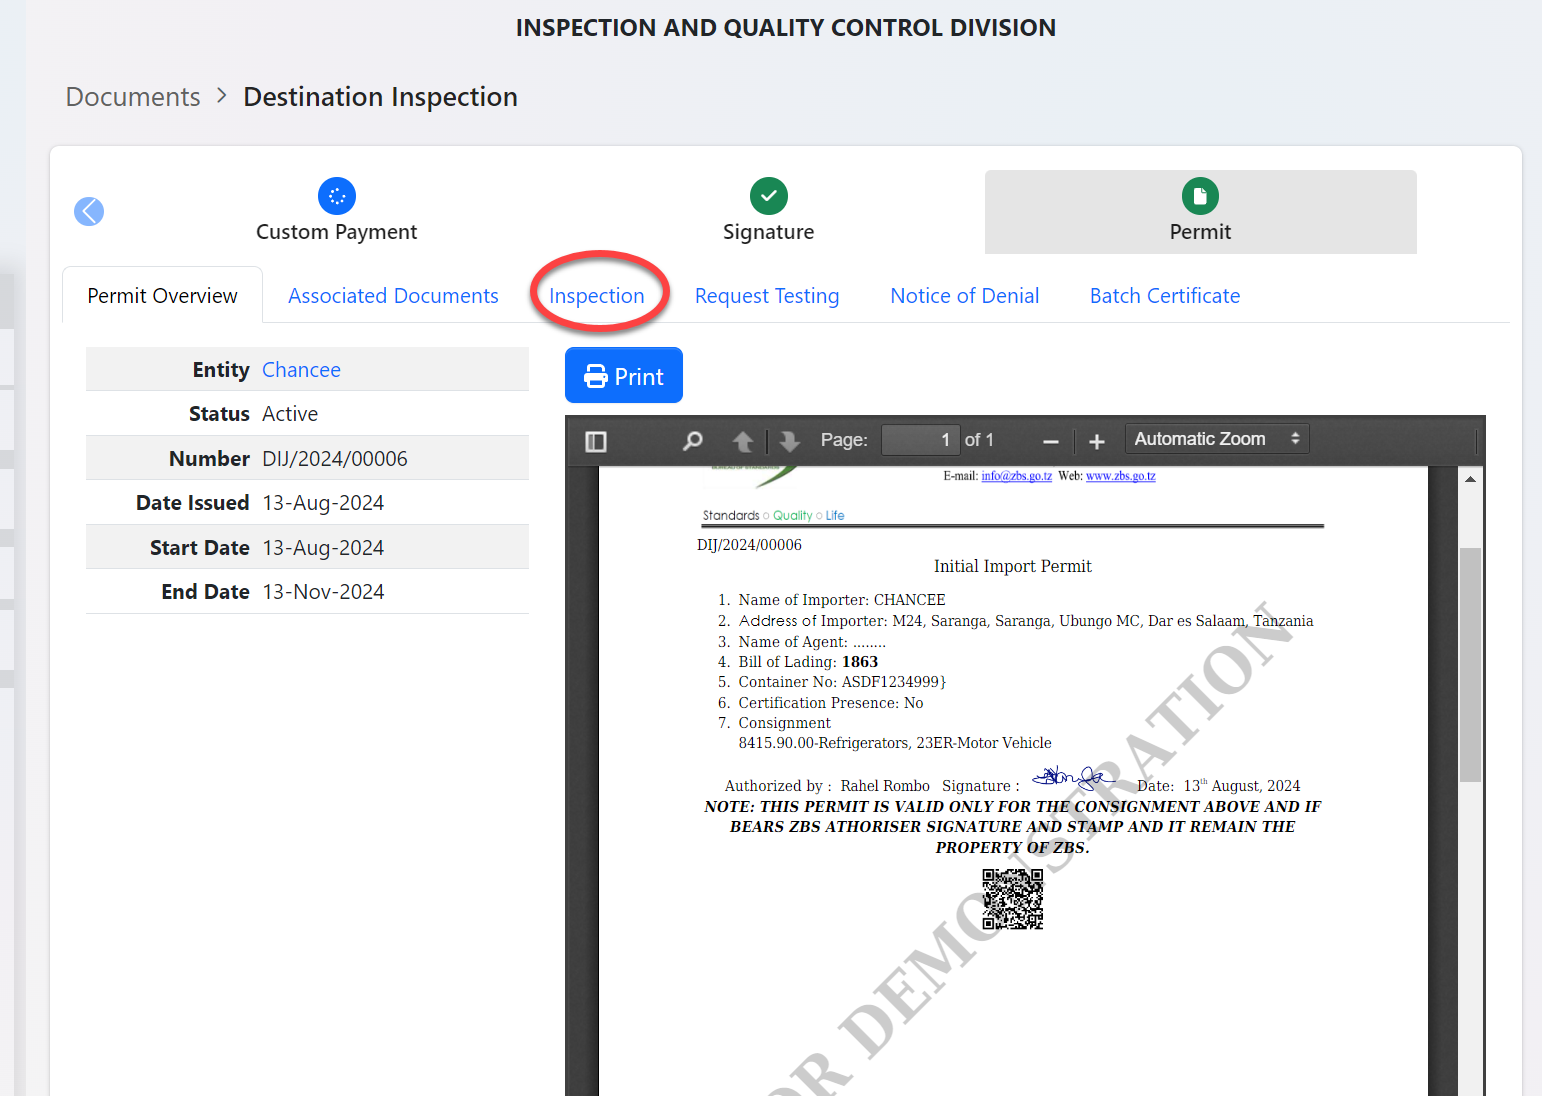Switch to the Request Testing tab

(x=767, y=296)
